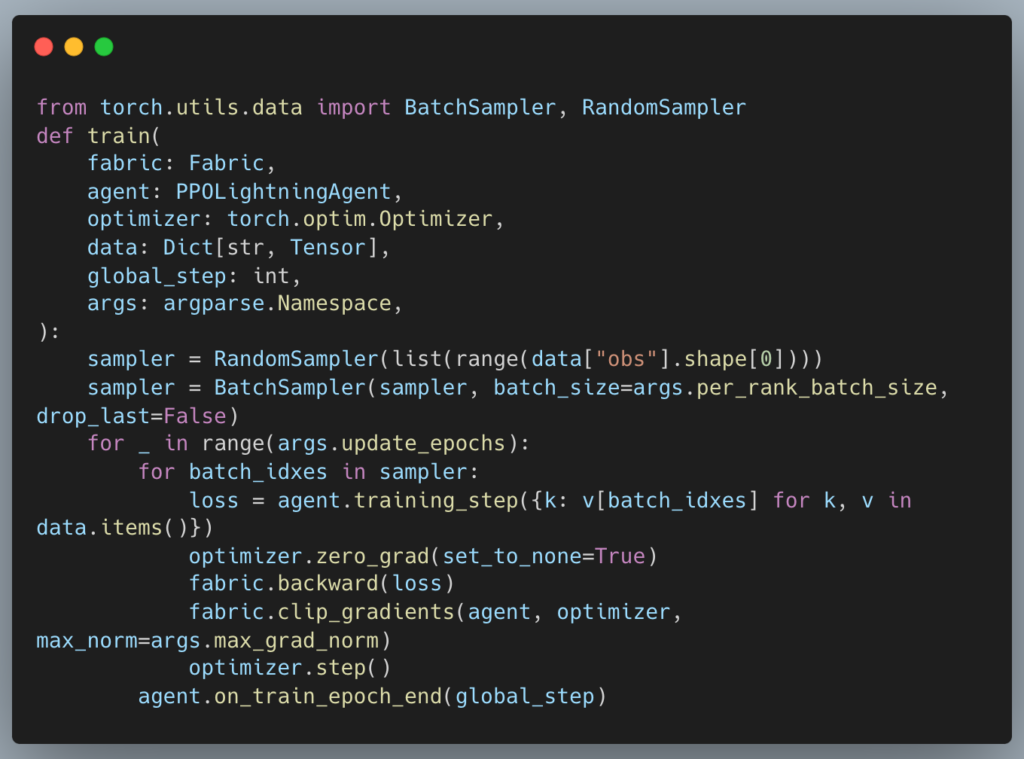This screenshot has height=759, width=1024.
Task: Click the Dict[str, Tensor] annotation
Action: [270, 248]
